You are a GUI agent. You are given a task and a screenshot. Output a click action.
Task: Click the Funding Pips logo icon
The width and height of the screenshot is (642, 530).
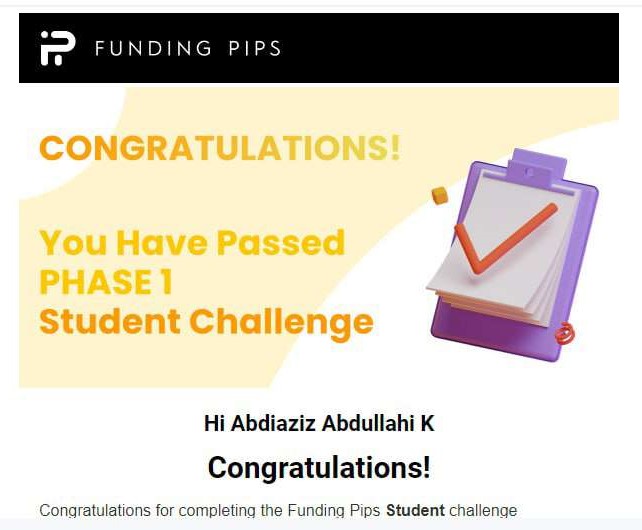(x=57, y=48)
